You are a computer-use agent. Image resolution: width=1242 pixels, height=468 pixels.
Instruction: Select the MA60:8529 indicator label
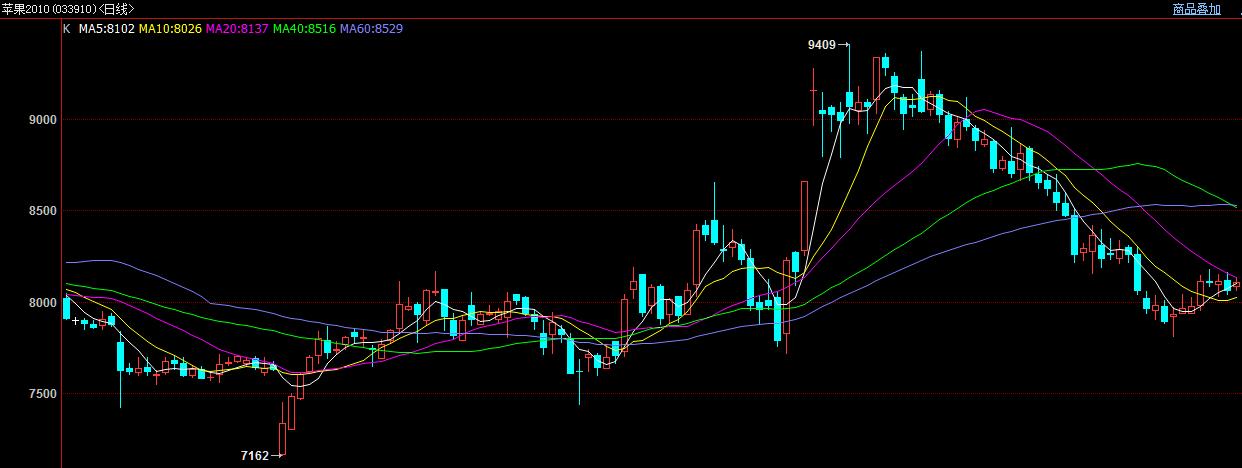pyautogui.click(x=372, y=29)
